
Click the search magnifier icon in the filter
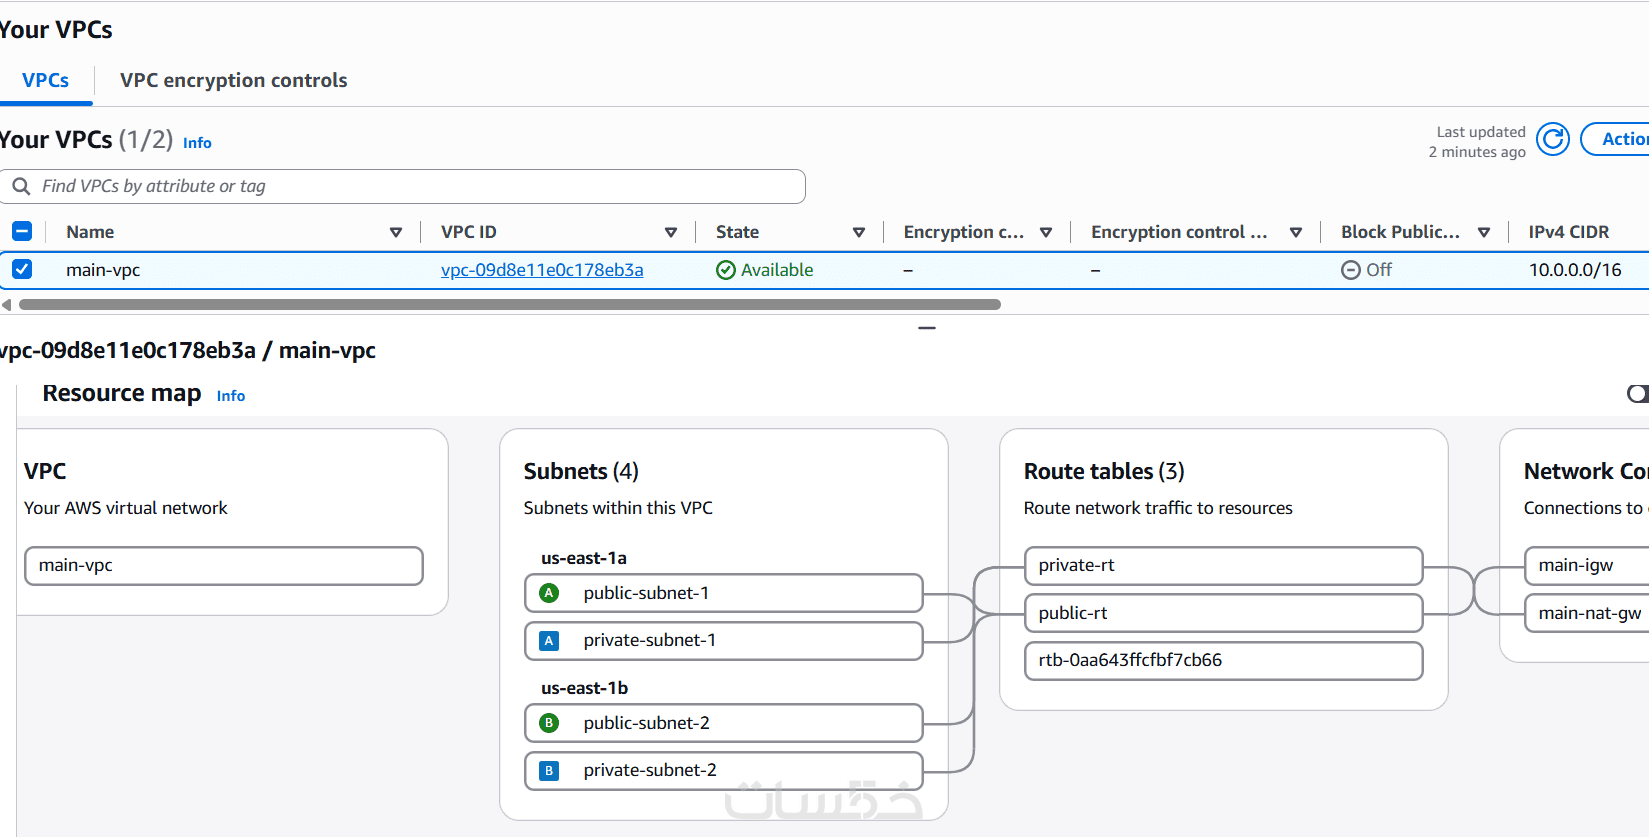pos(21,186)
